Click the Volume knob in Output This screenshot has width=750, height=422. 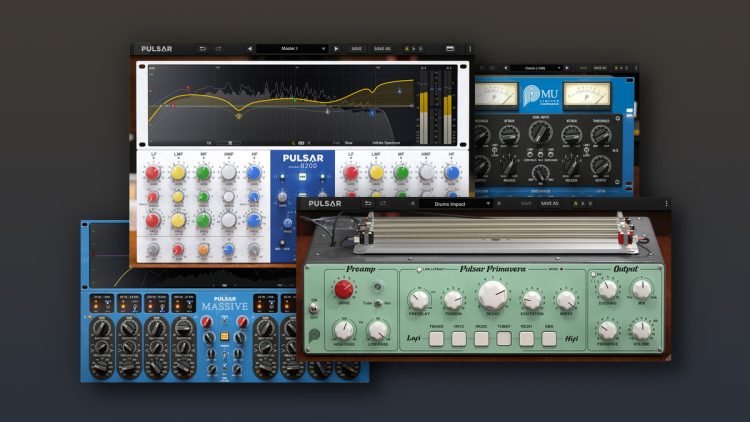click(642, 330)
